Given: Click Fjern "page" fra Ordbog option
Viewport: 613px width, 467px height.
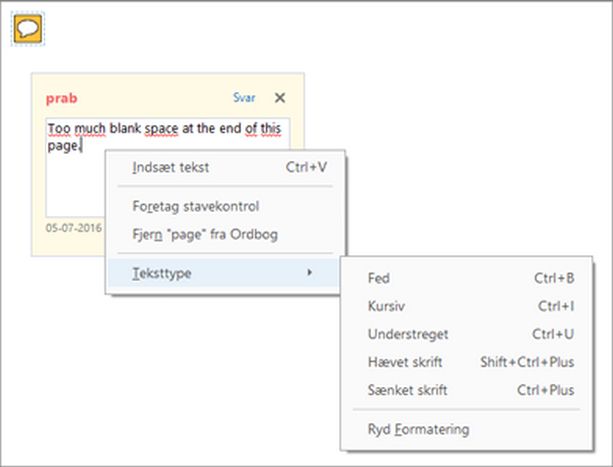Looking at the screenshot, I should pos(205,234).
